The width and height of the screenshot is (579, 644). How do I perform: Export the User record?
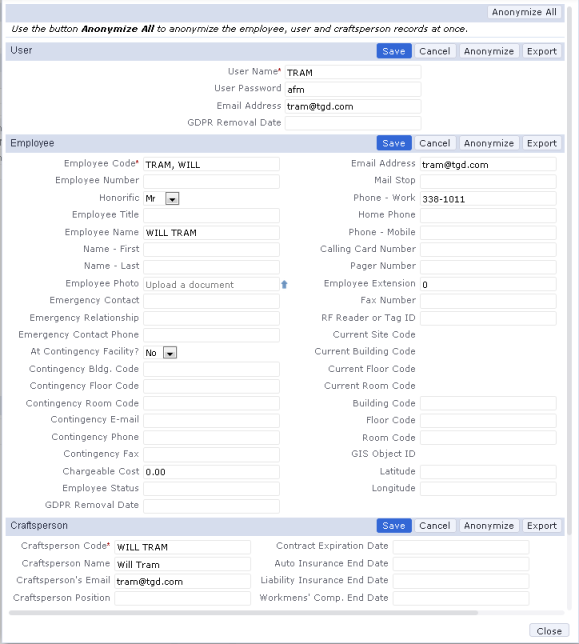click(x=542, y=51)
